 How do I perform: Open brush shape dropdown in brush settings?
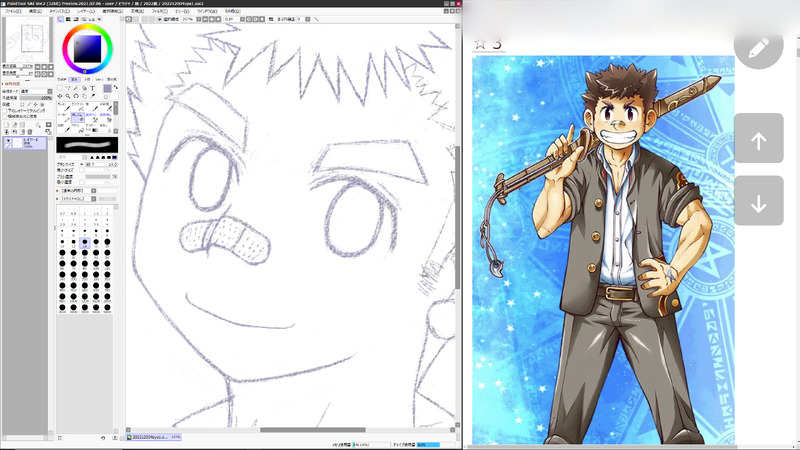(93, 191)
